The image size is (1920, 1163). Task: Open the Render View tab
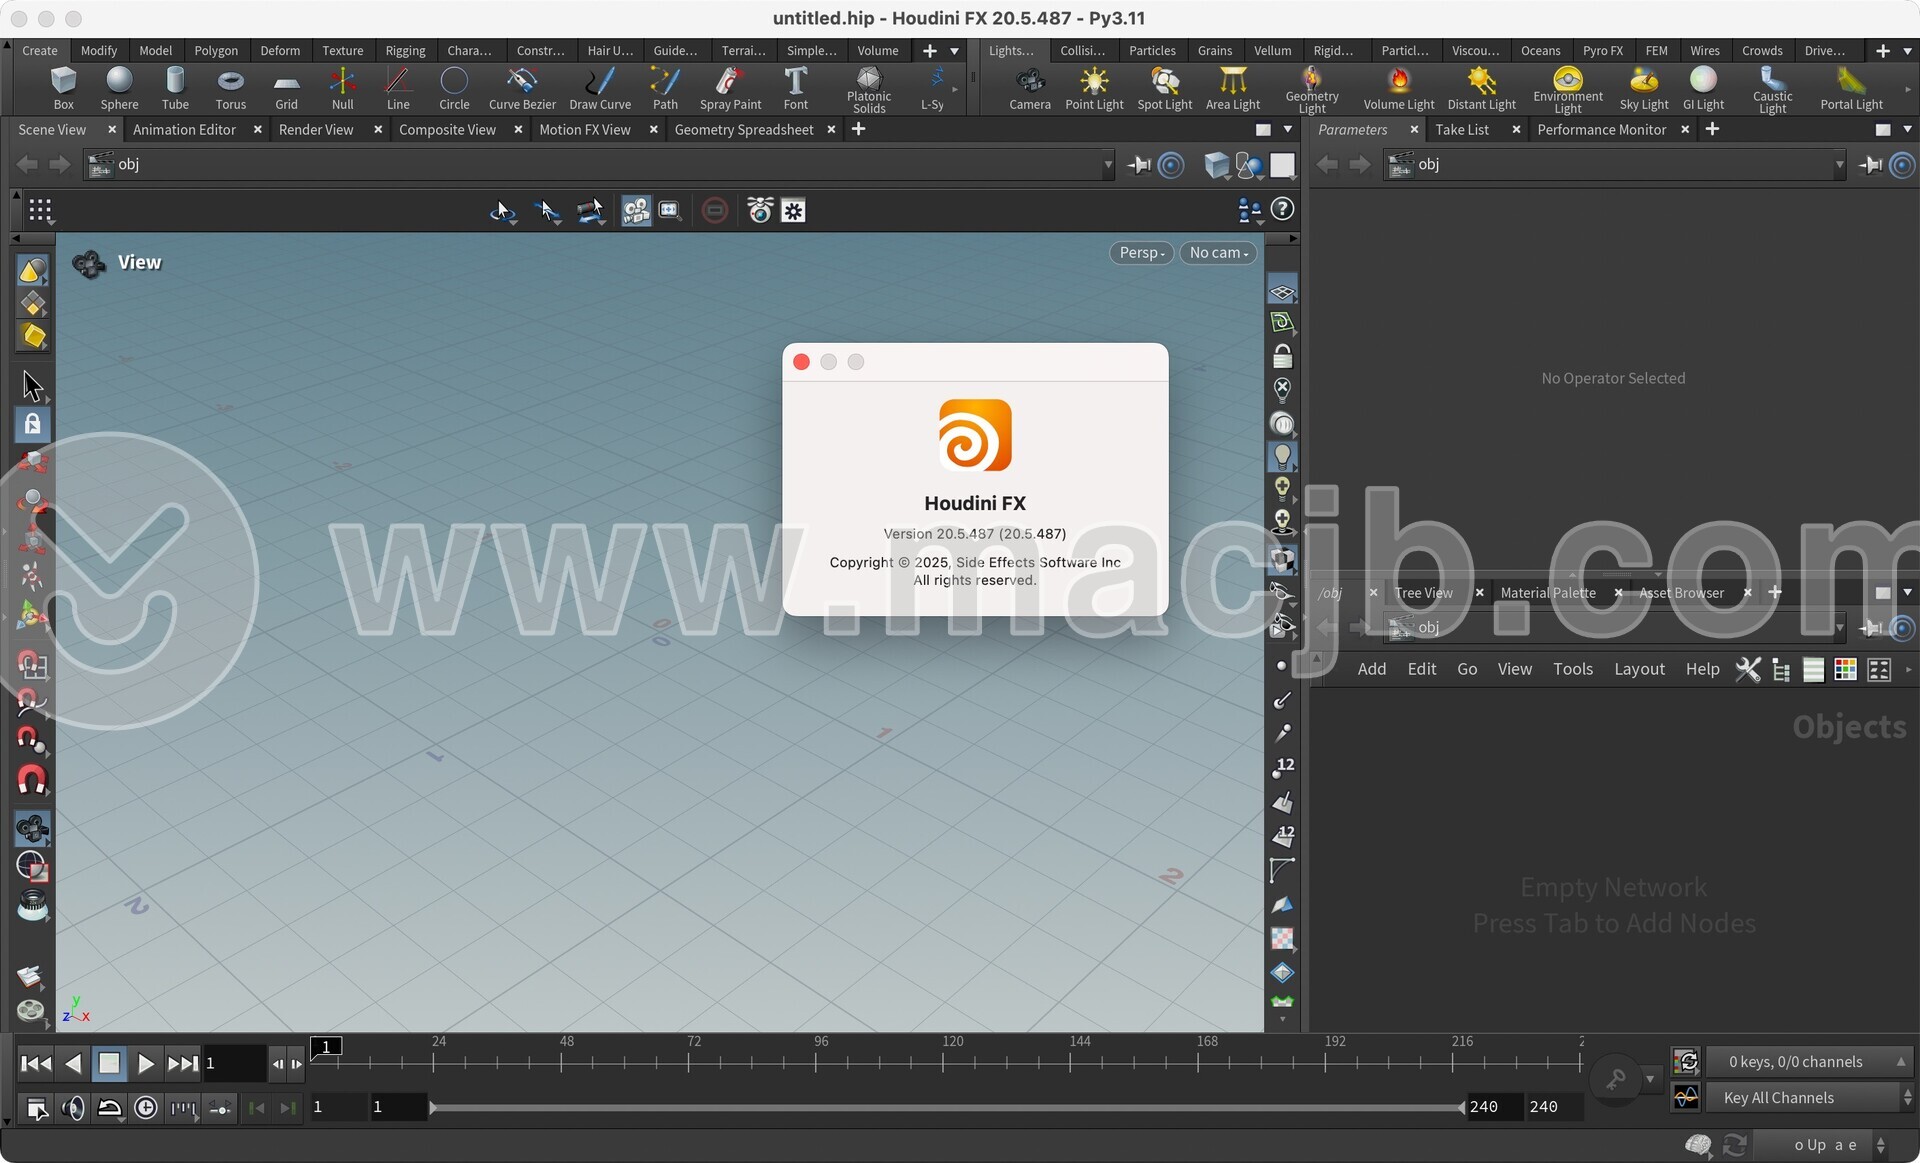point(316,130)
